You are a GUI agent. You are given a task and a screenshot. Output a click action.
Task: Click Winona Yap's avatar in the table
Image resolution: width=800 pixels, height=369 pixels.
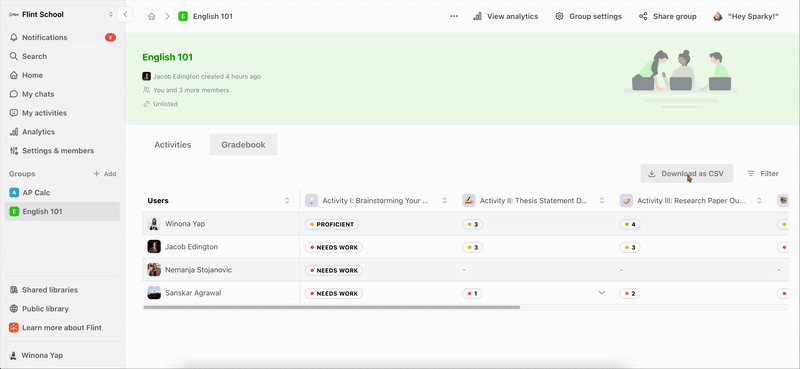click(x=154, y=224)
